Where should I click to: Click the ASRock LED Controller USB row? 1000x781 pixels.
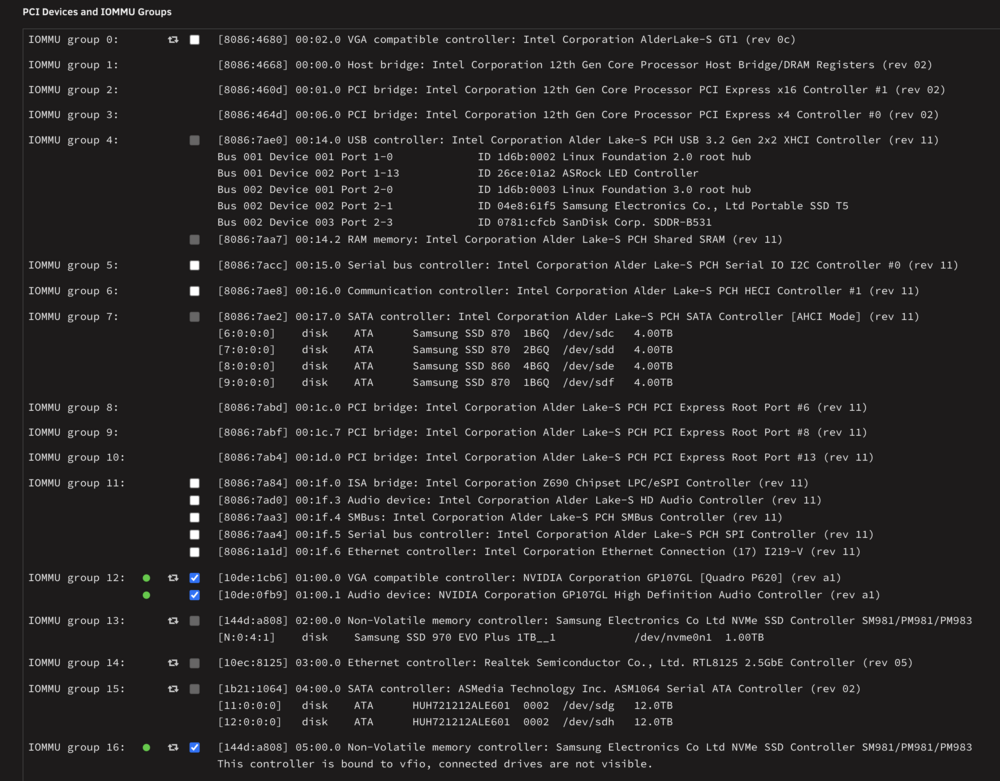point(457,173)
